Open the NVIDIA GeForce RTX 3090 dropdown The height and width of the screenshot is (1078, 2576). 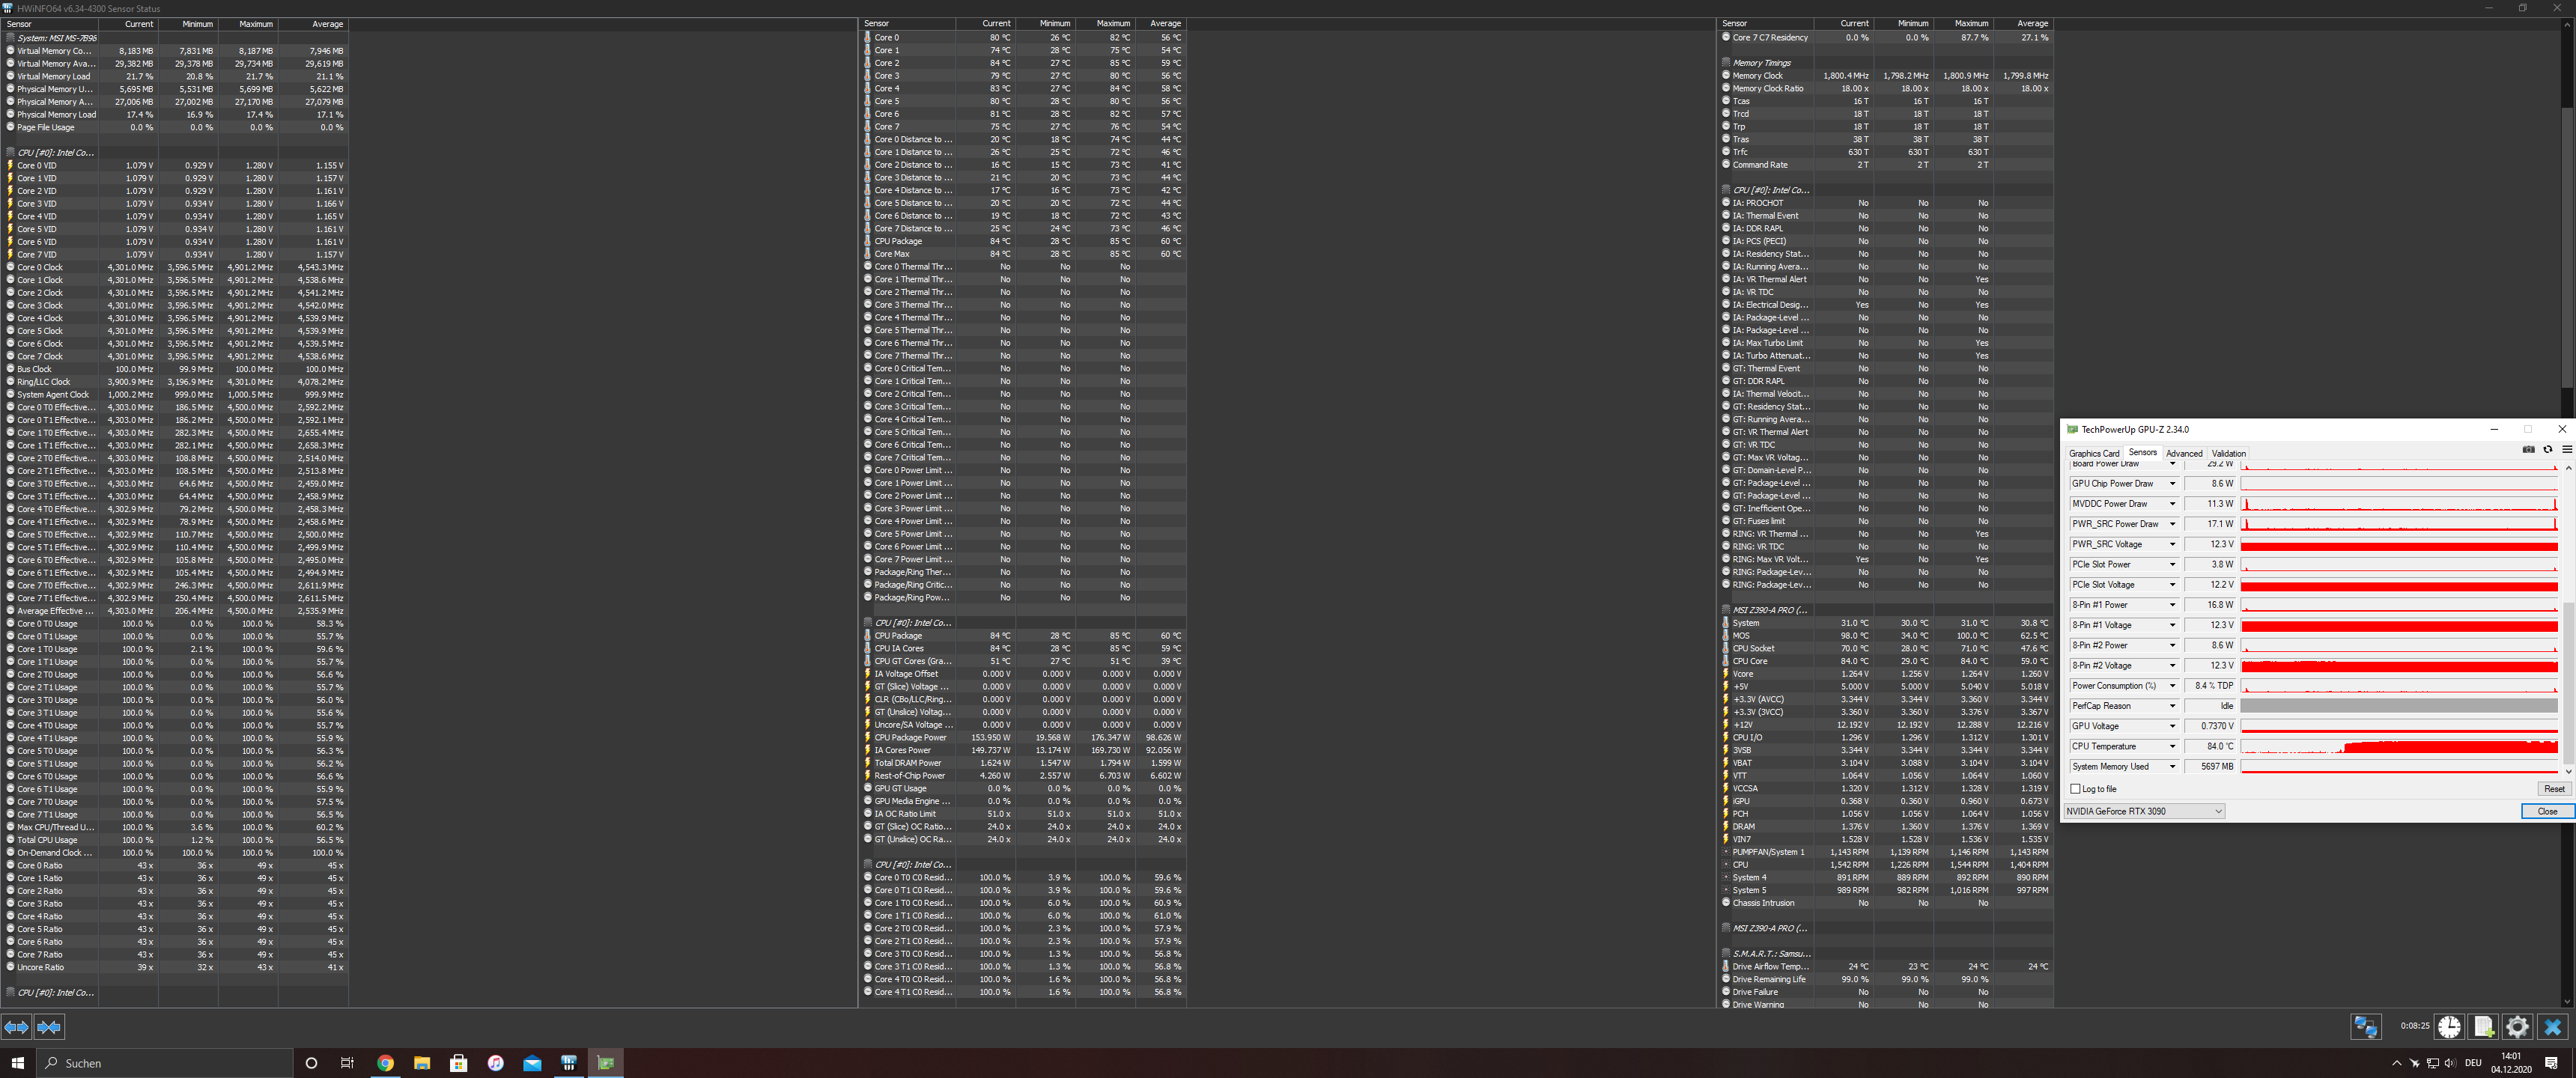click(2142, 811)
